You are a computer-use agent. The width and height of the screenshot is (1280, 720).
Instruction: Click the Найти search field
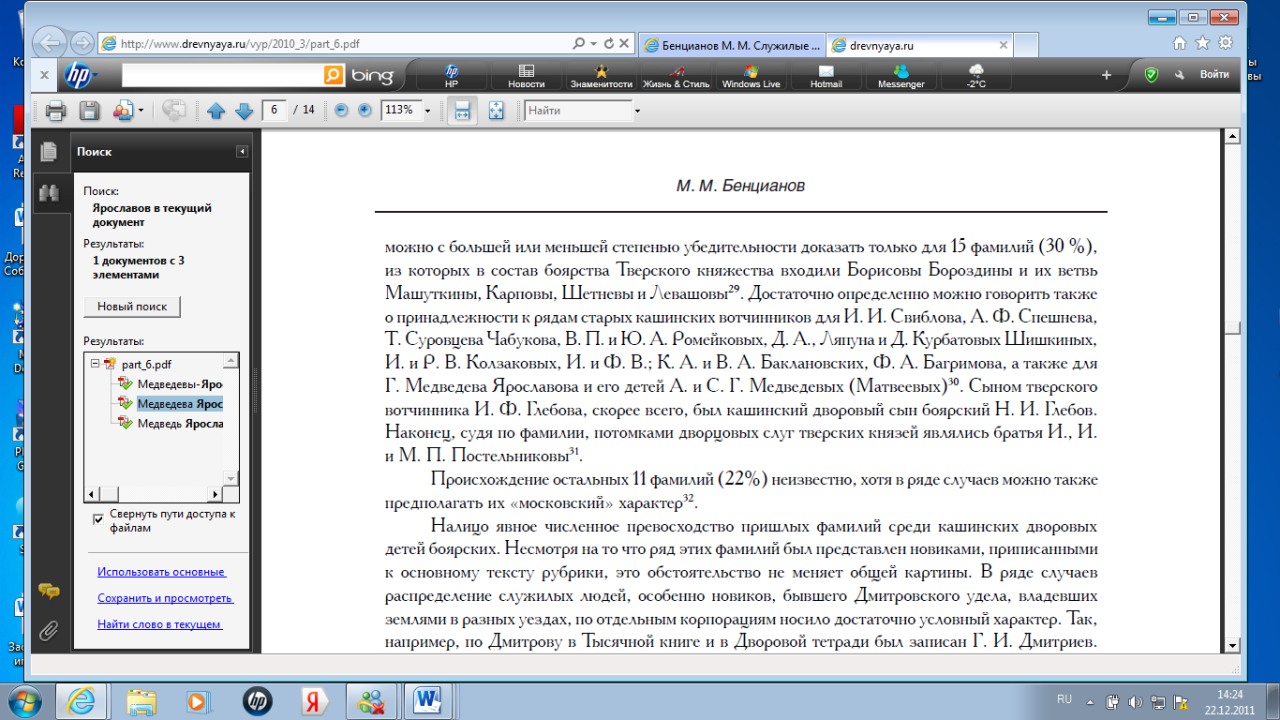pos(578,111)
